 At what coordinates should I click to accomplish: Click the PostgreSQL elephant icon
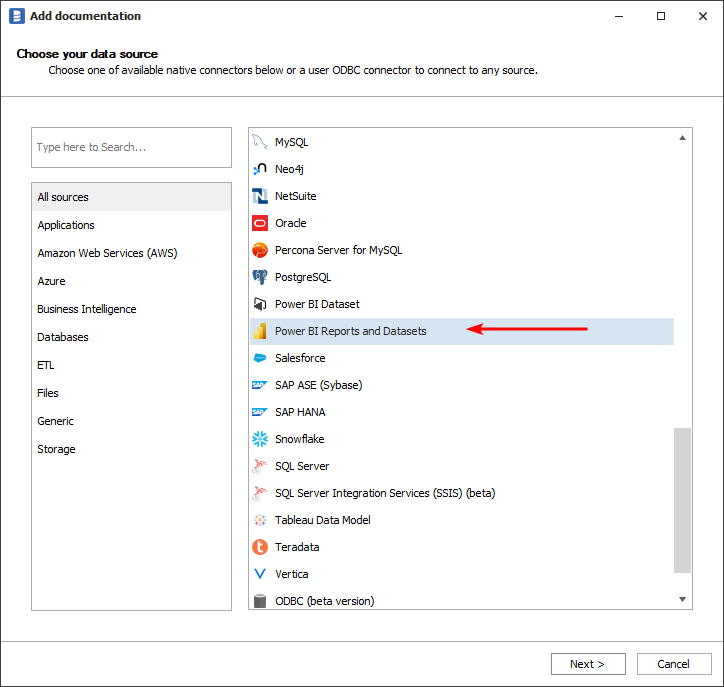pos(260,277)
